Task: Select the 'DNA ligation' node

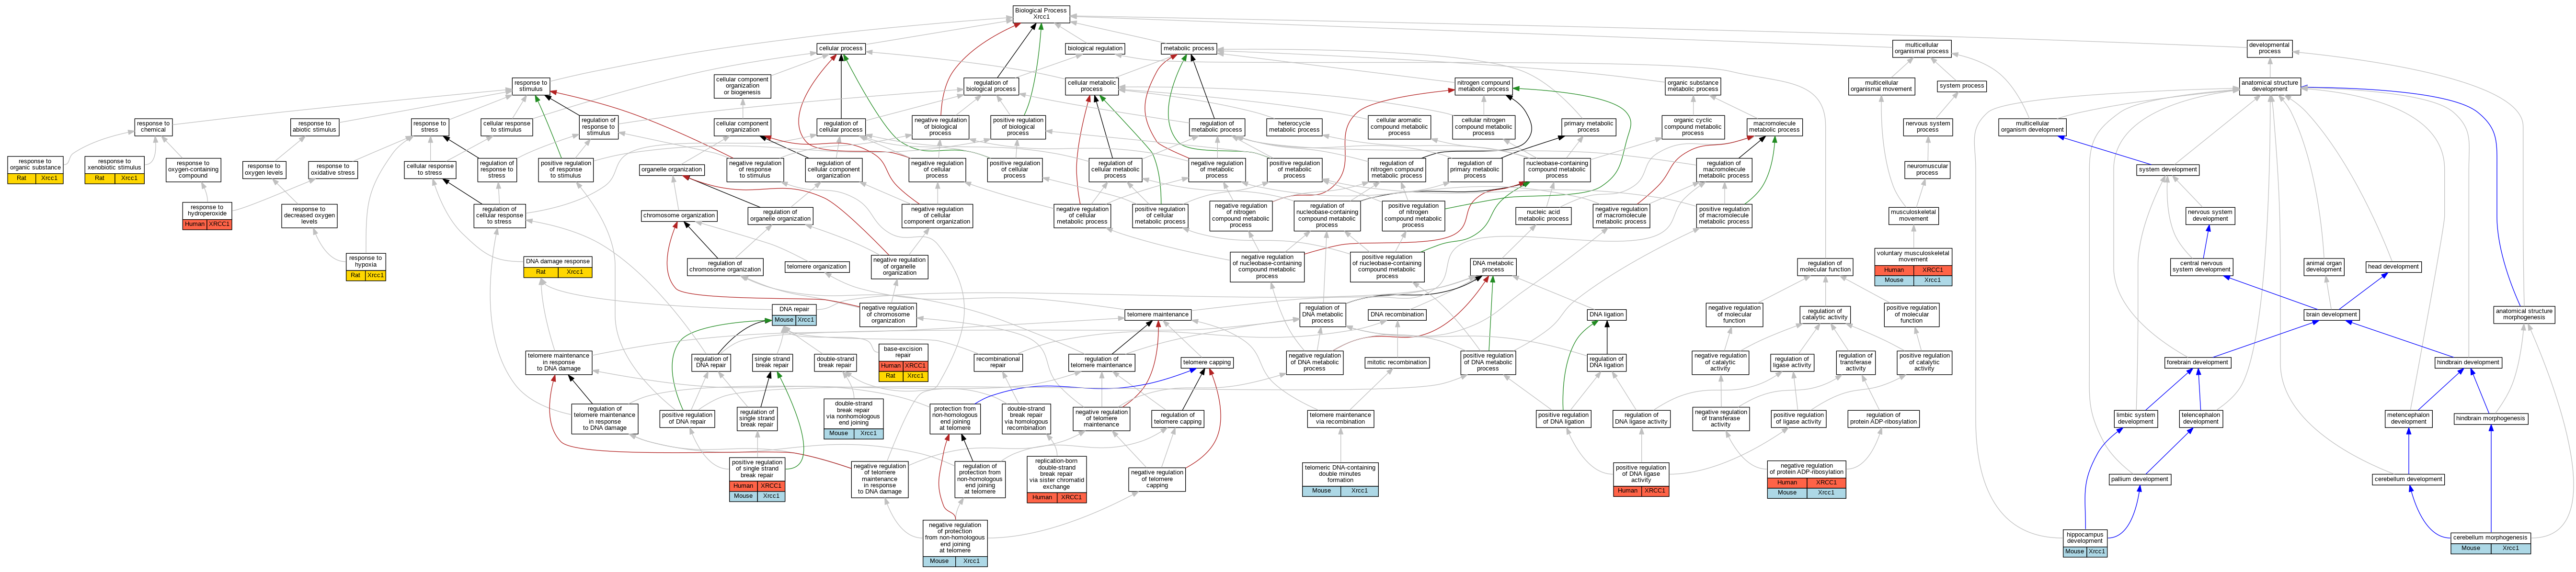Action: point(1606,315)
